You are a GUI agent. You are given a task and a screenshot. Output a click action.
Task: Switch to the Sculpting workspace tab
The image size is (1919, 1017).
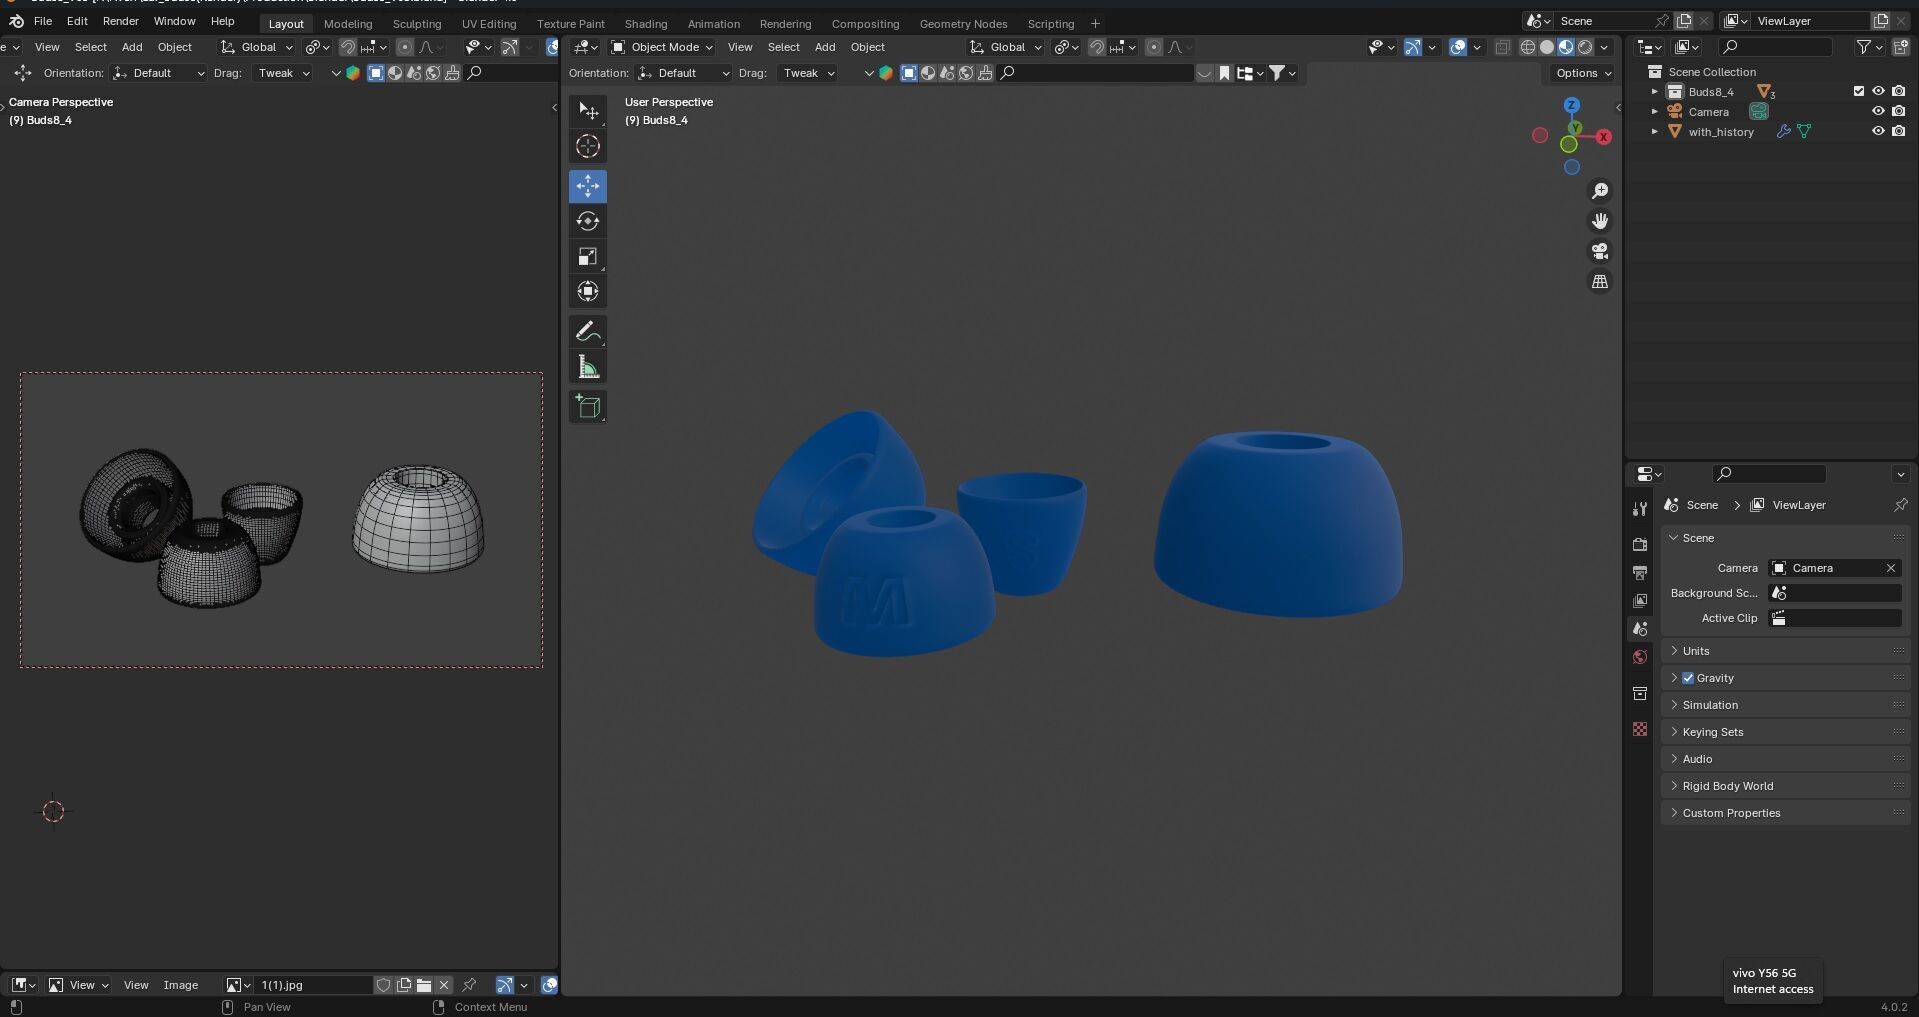pos(417,24)
